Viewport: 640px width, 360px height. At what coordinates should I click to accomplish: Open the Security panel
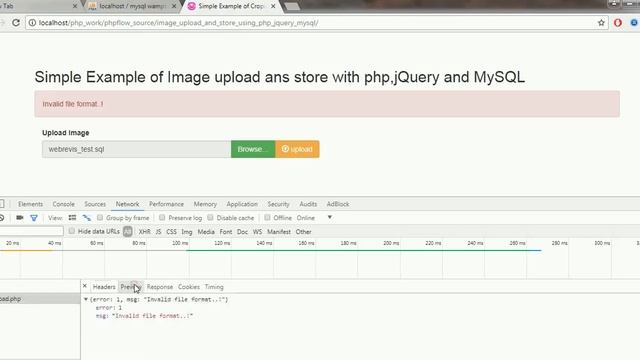278,204
